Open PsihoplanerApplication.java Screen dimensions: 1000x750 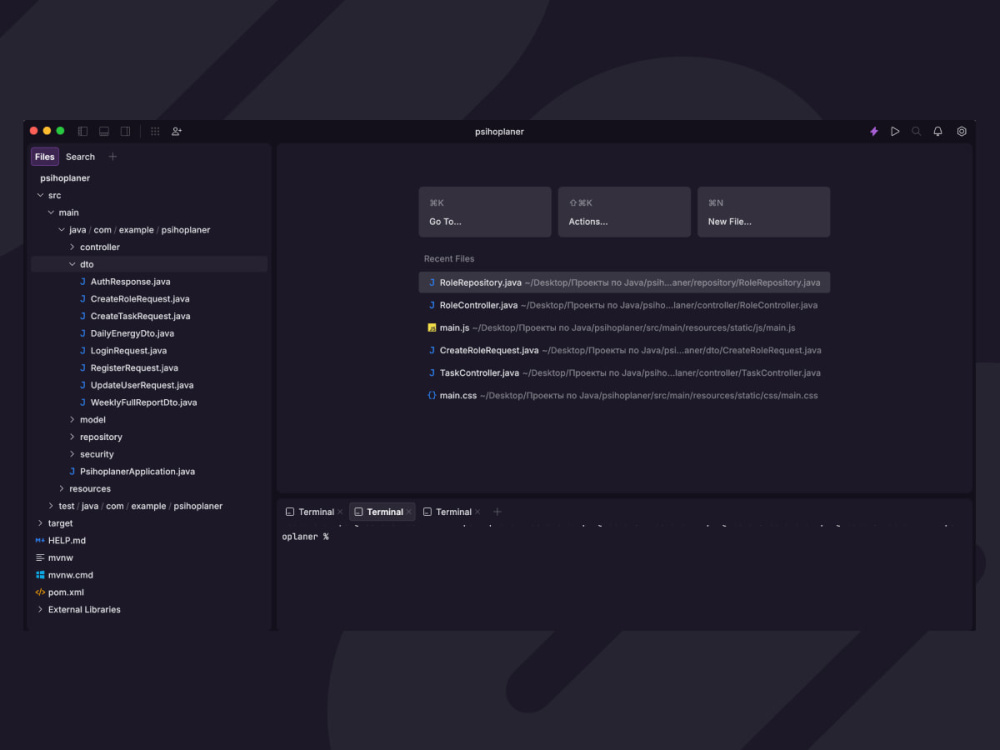[137, 471]
